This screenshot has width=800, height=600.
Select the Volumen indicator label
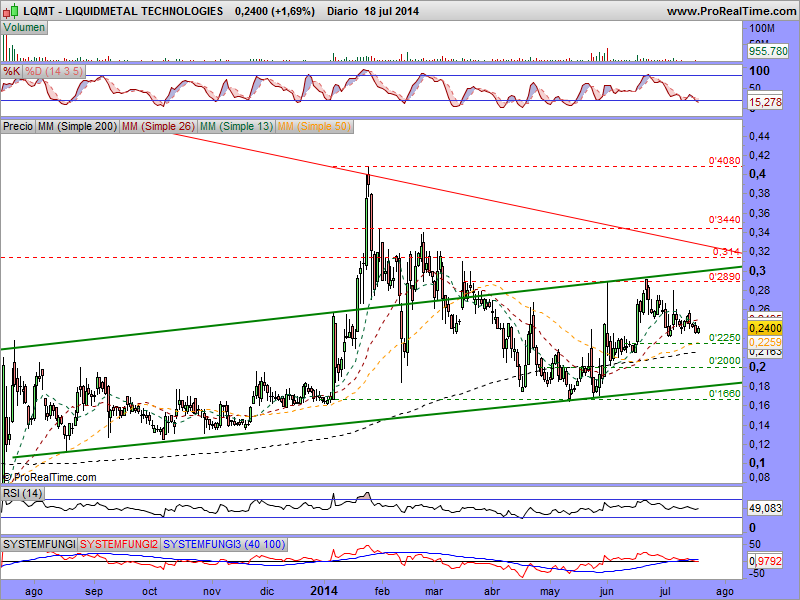coord(24,28)
